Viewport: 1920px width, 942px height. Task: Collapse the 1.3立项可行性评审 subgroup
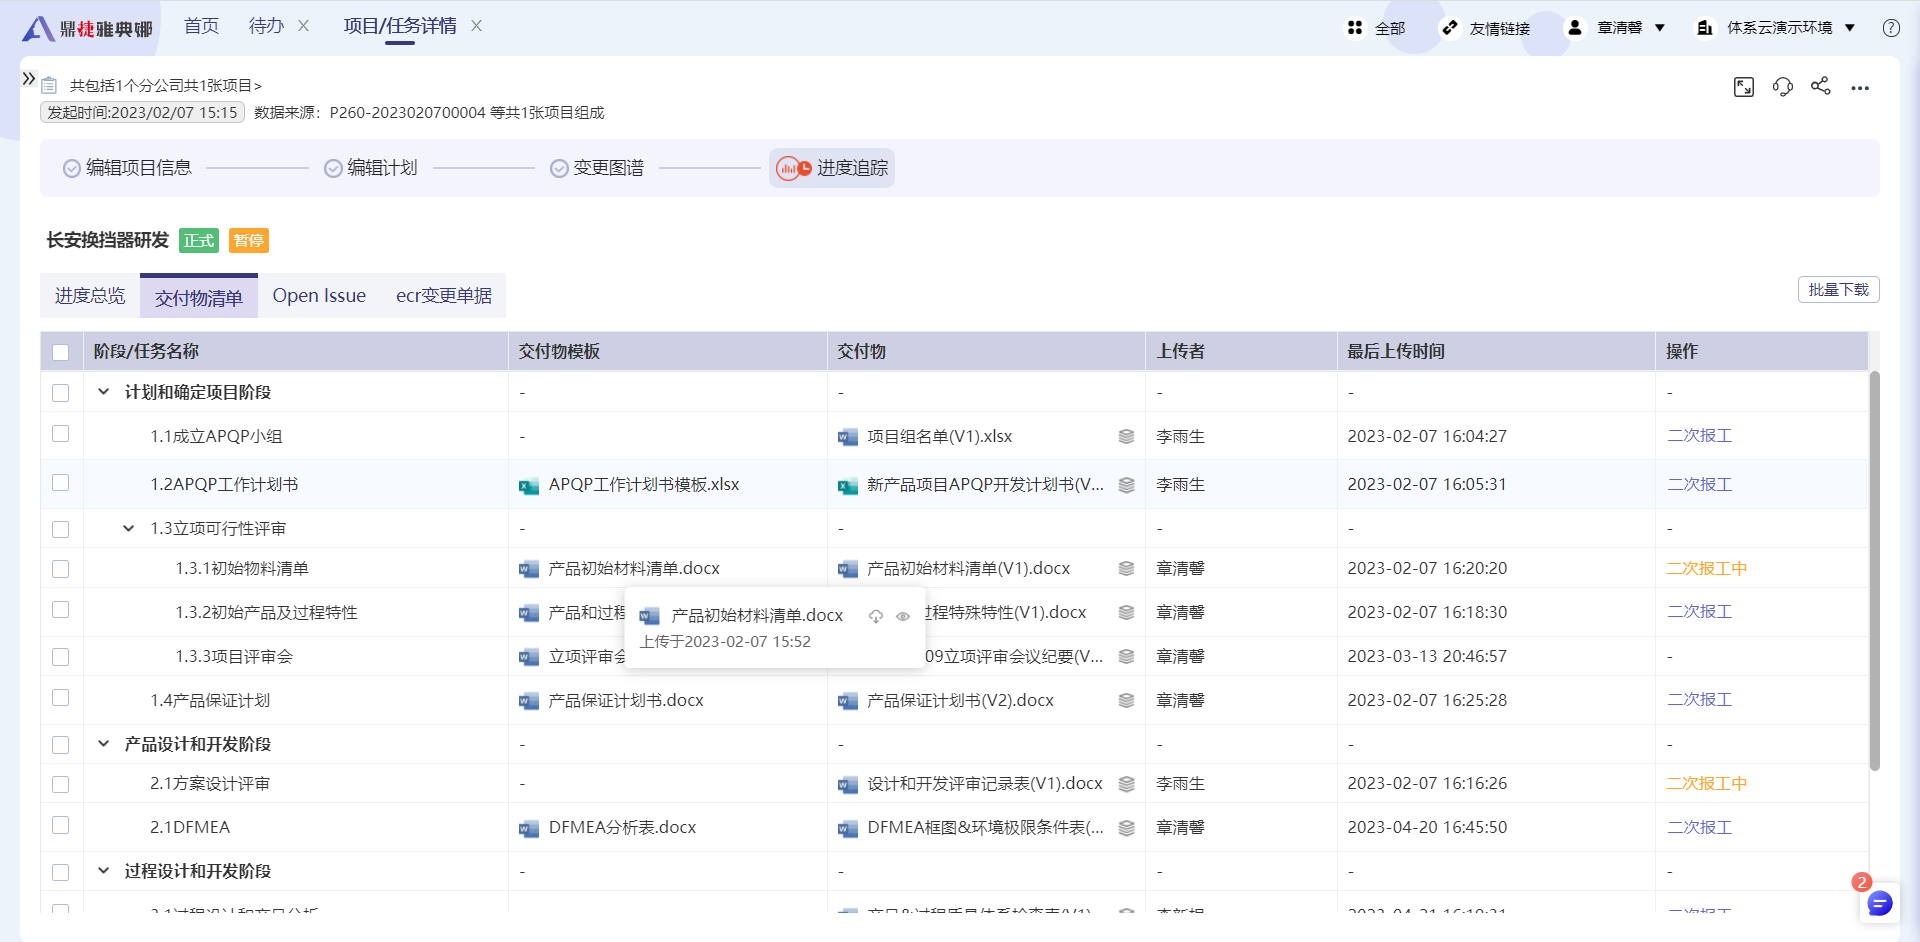coord(129,528)
